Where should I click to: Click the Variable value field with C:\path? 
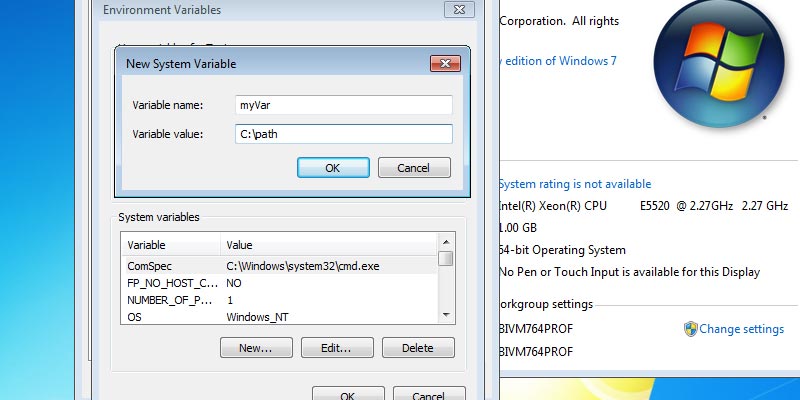(344, 134)
